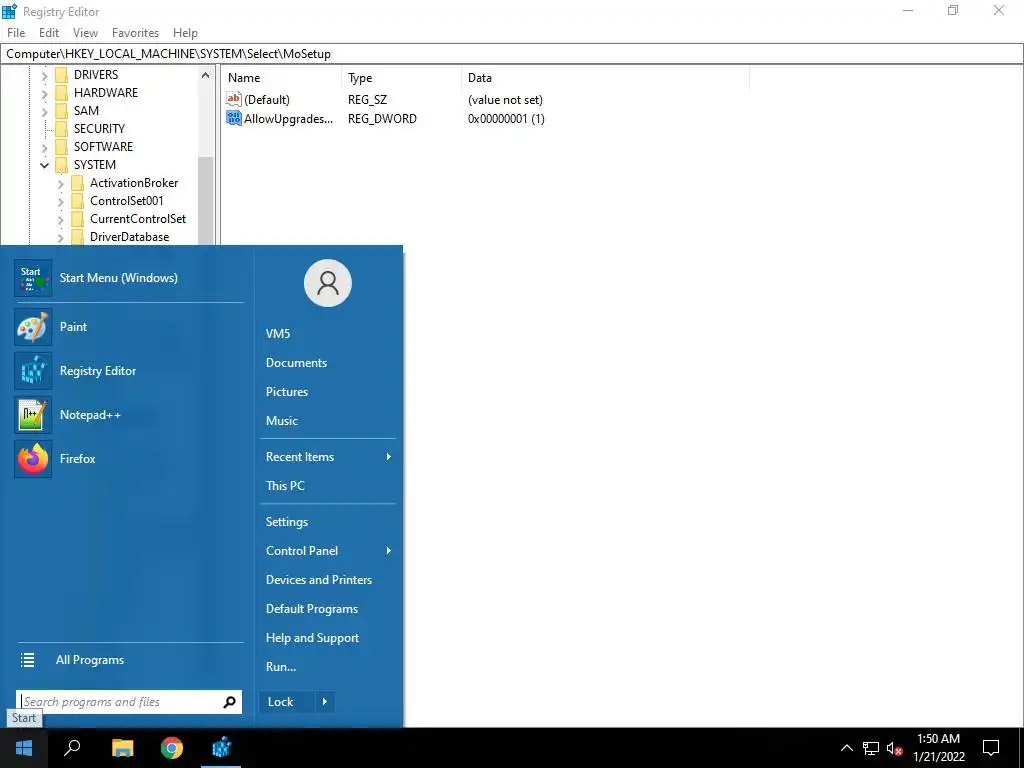The width and height of the screenshot is (1024, 768).
Task: Click the user account avatar picture
Action: coord(328,283)
